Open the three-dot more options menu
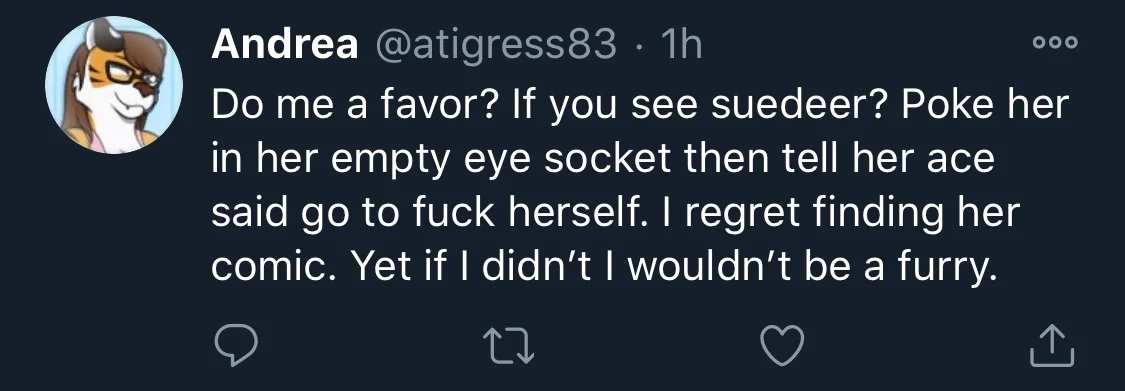The image size is (1125, 391). click(1055, 43)
